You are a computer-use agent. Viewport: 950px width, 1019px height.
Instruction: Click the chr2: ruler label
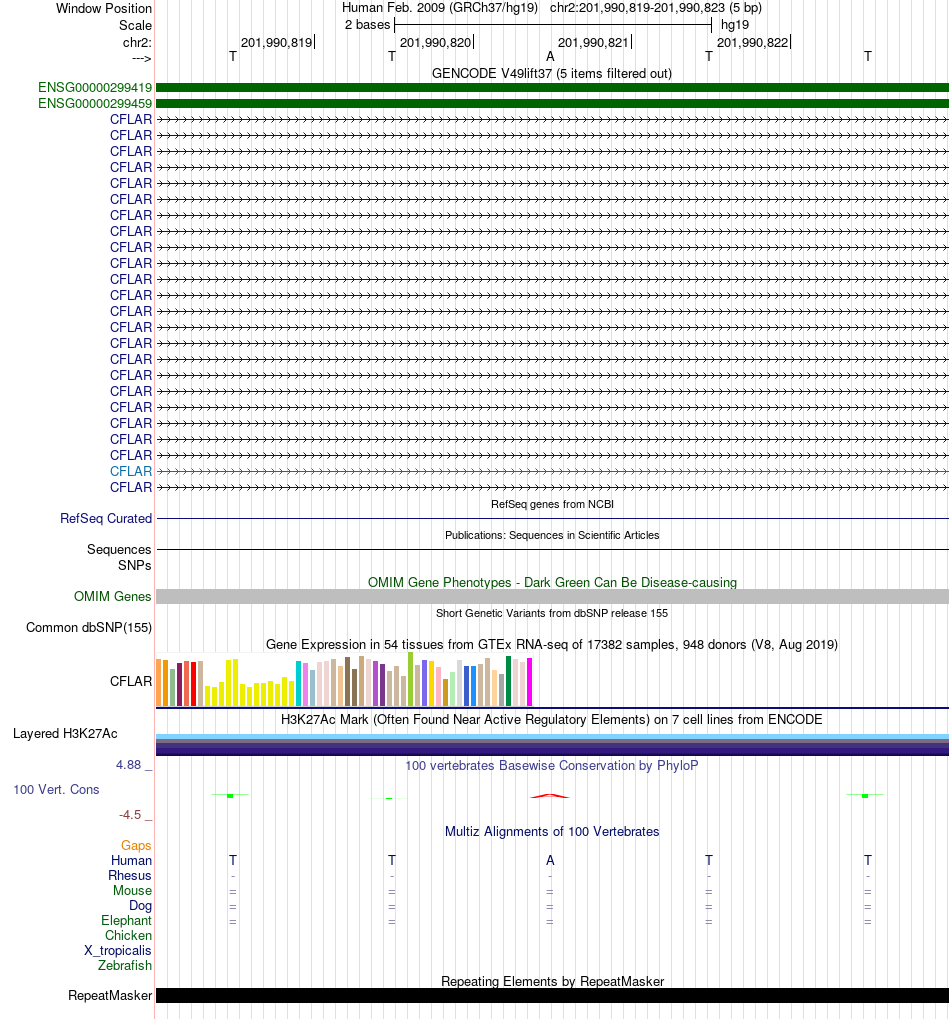137,42
